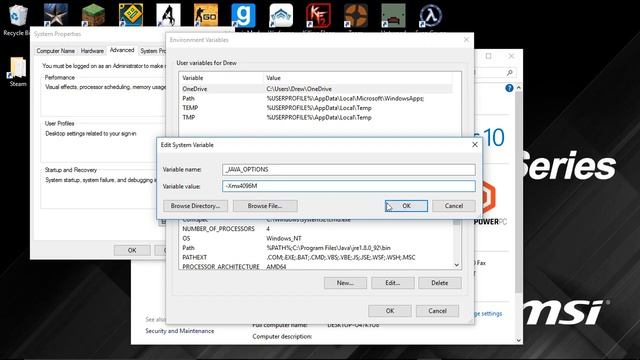
Task: Click the Variable name input field
Action: [349, 169]
